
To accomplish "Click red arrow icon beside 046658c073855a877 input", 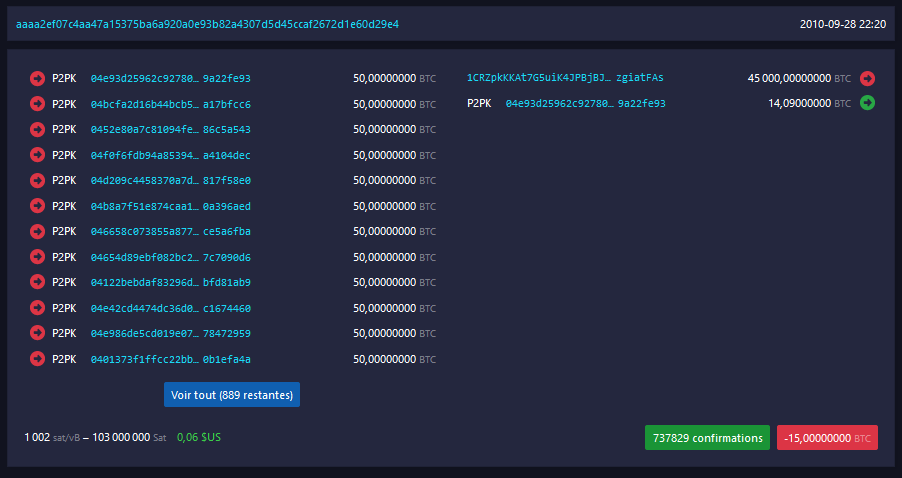I will pos(37,231).
